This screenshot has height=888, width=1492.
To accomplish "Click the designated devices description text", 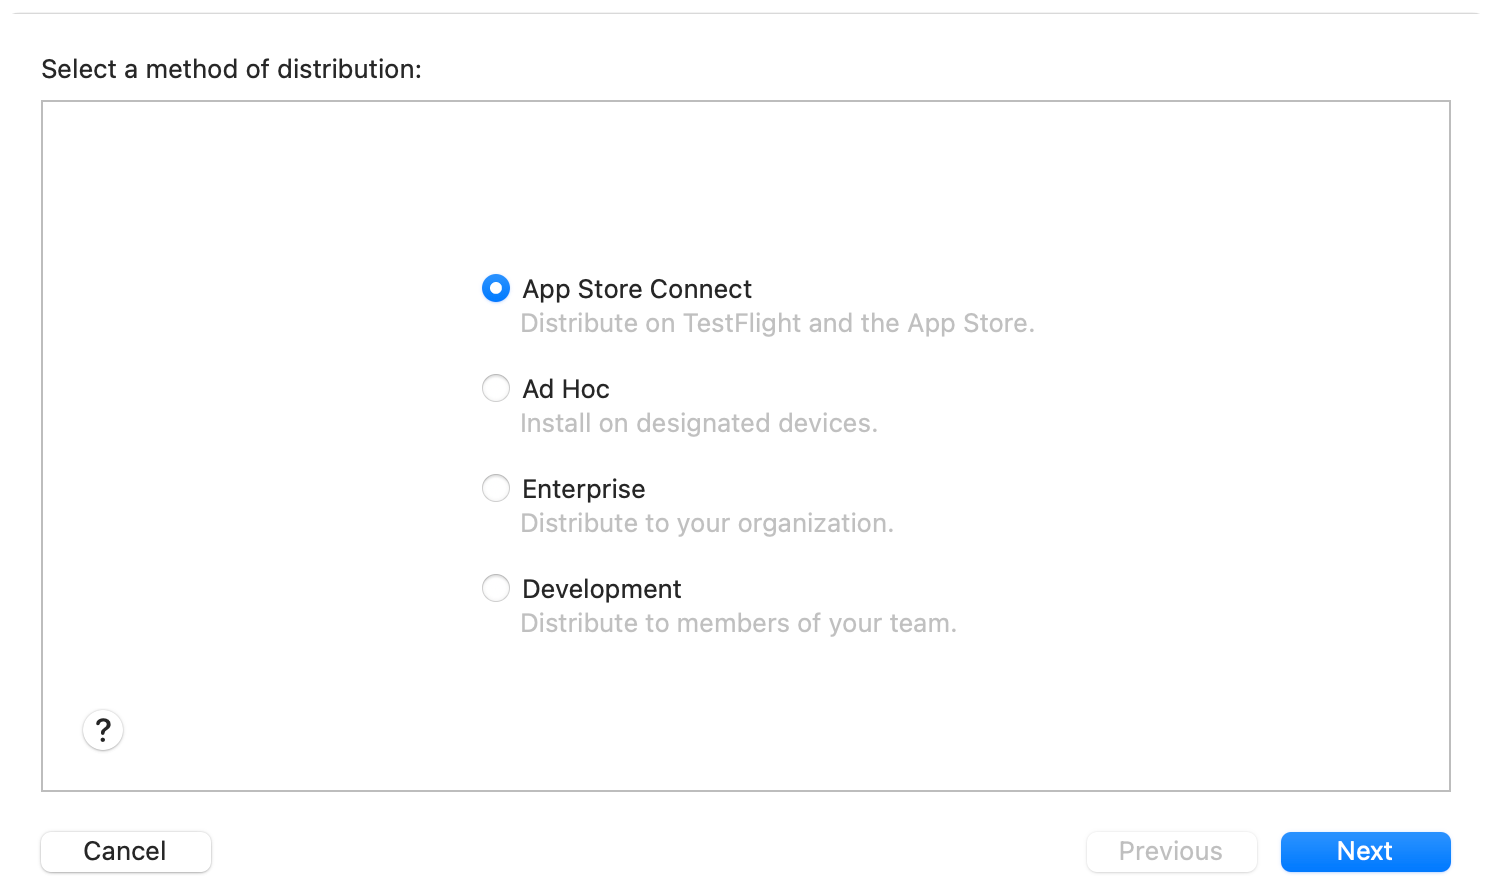I will [x=699, y=423].
